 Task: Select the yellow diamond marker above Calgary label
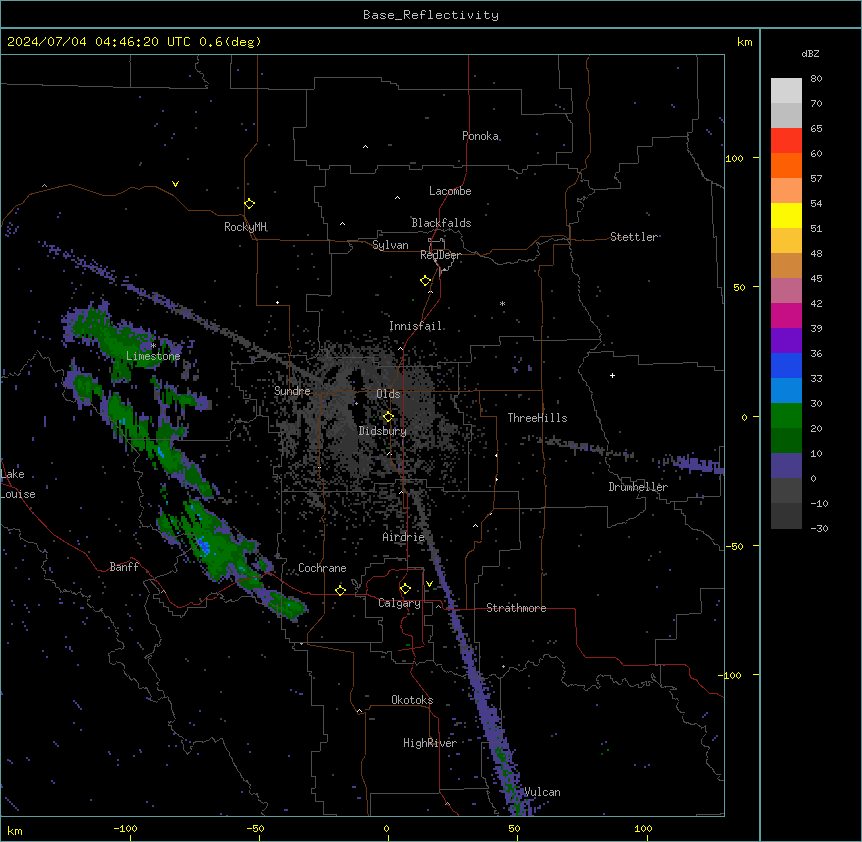(405, 589)
